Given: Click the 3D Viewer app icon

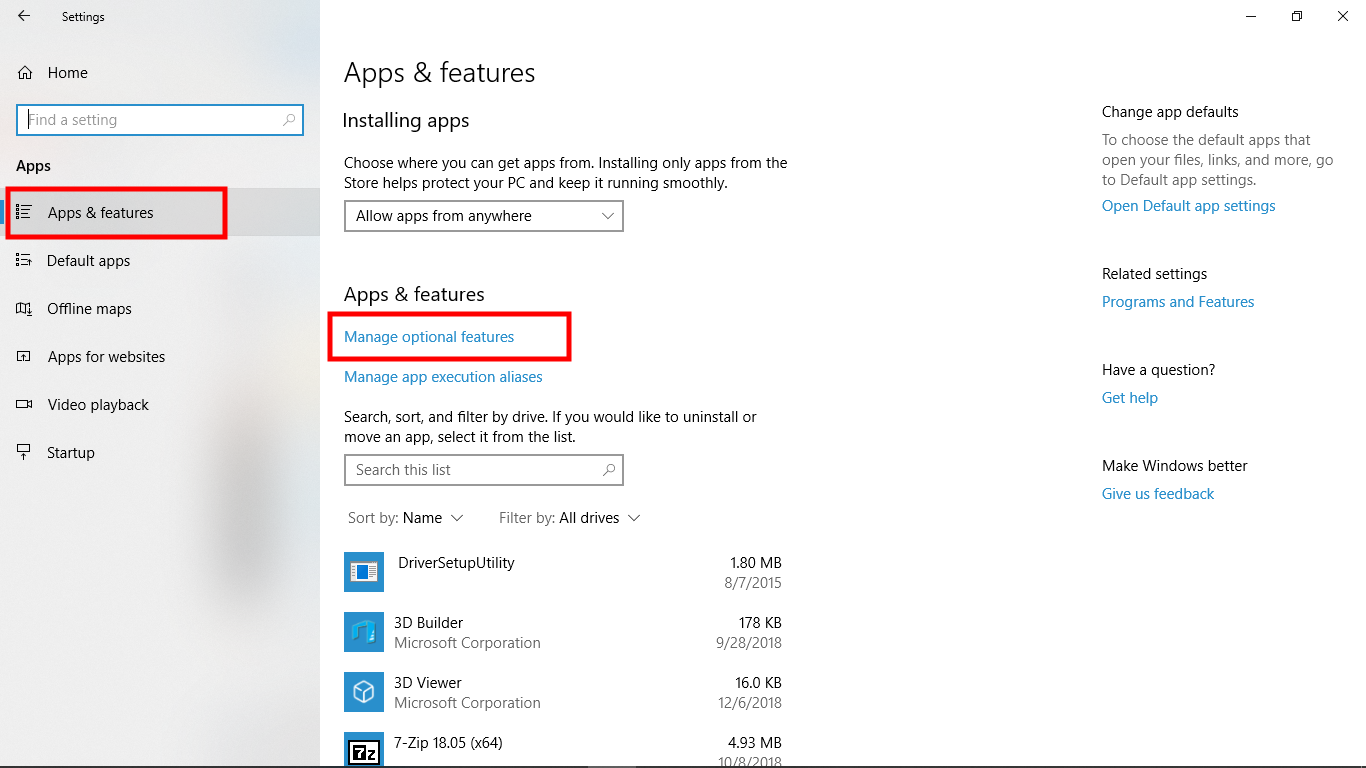Looking at the screenshot, I should 364,692.
